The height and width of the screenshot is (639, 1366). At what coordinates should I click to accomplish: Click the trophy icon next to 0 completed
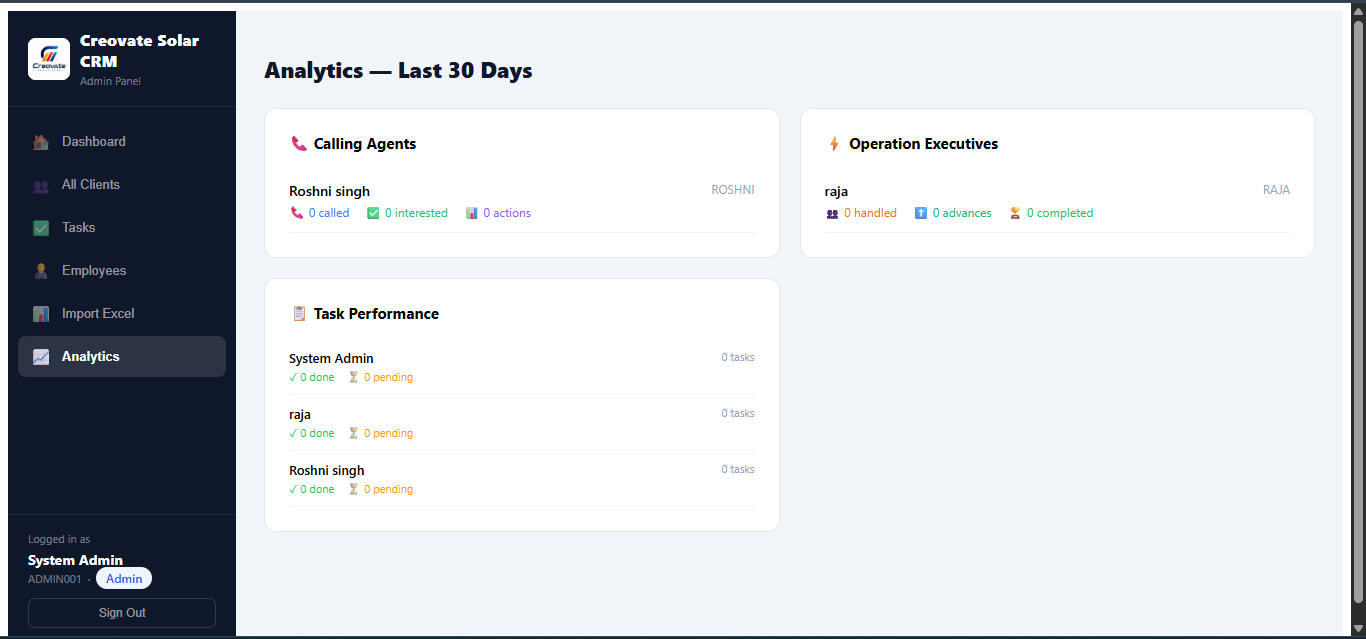point(1015,213)
